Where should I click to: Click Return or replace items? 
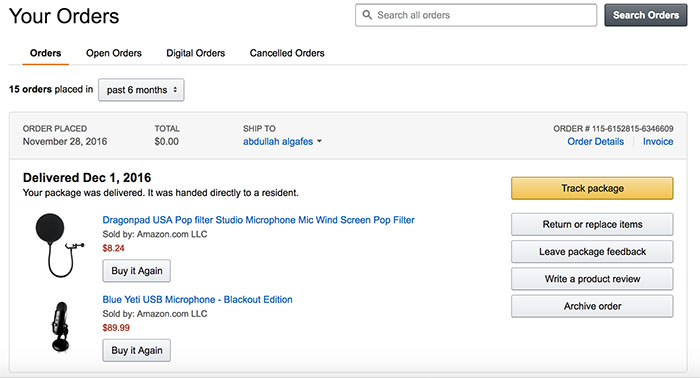[x=592, y=224]
